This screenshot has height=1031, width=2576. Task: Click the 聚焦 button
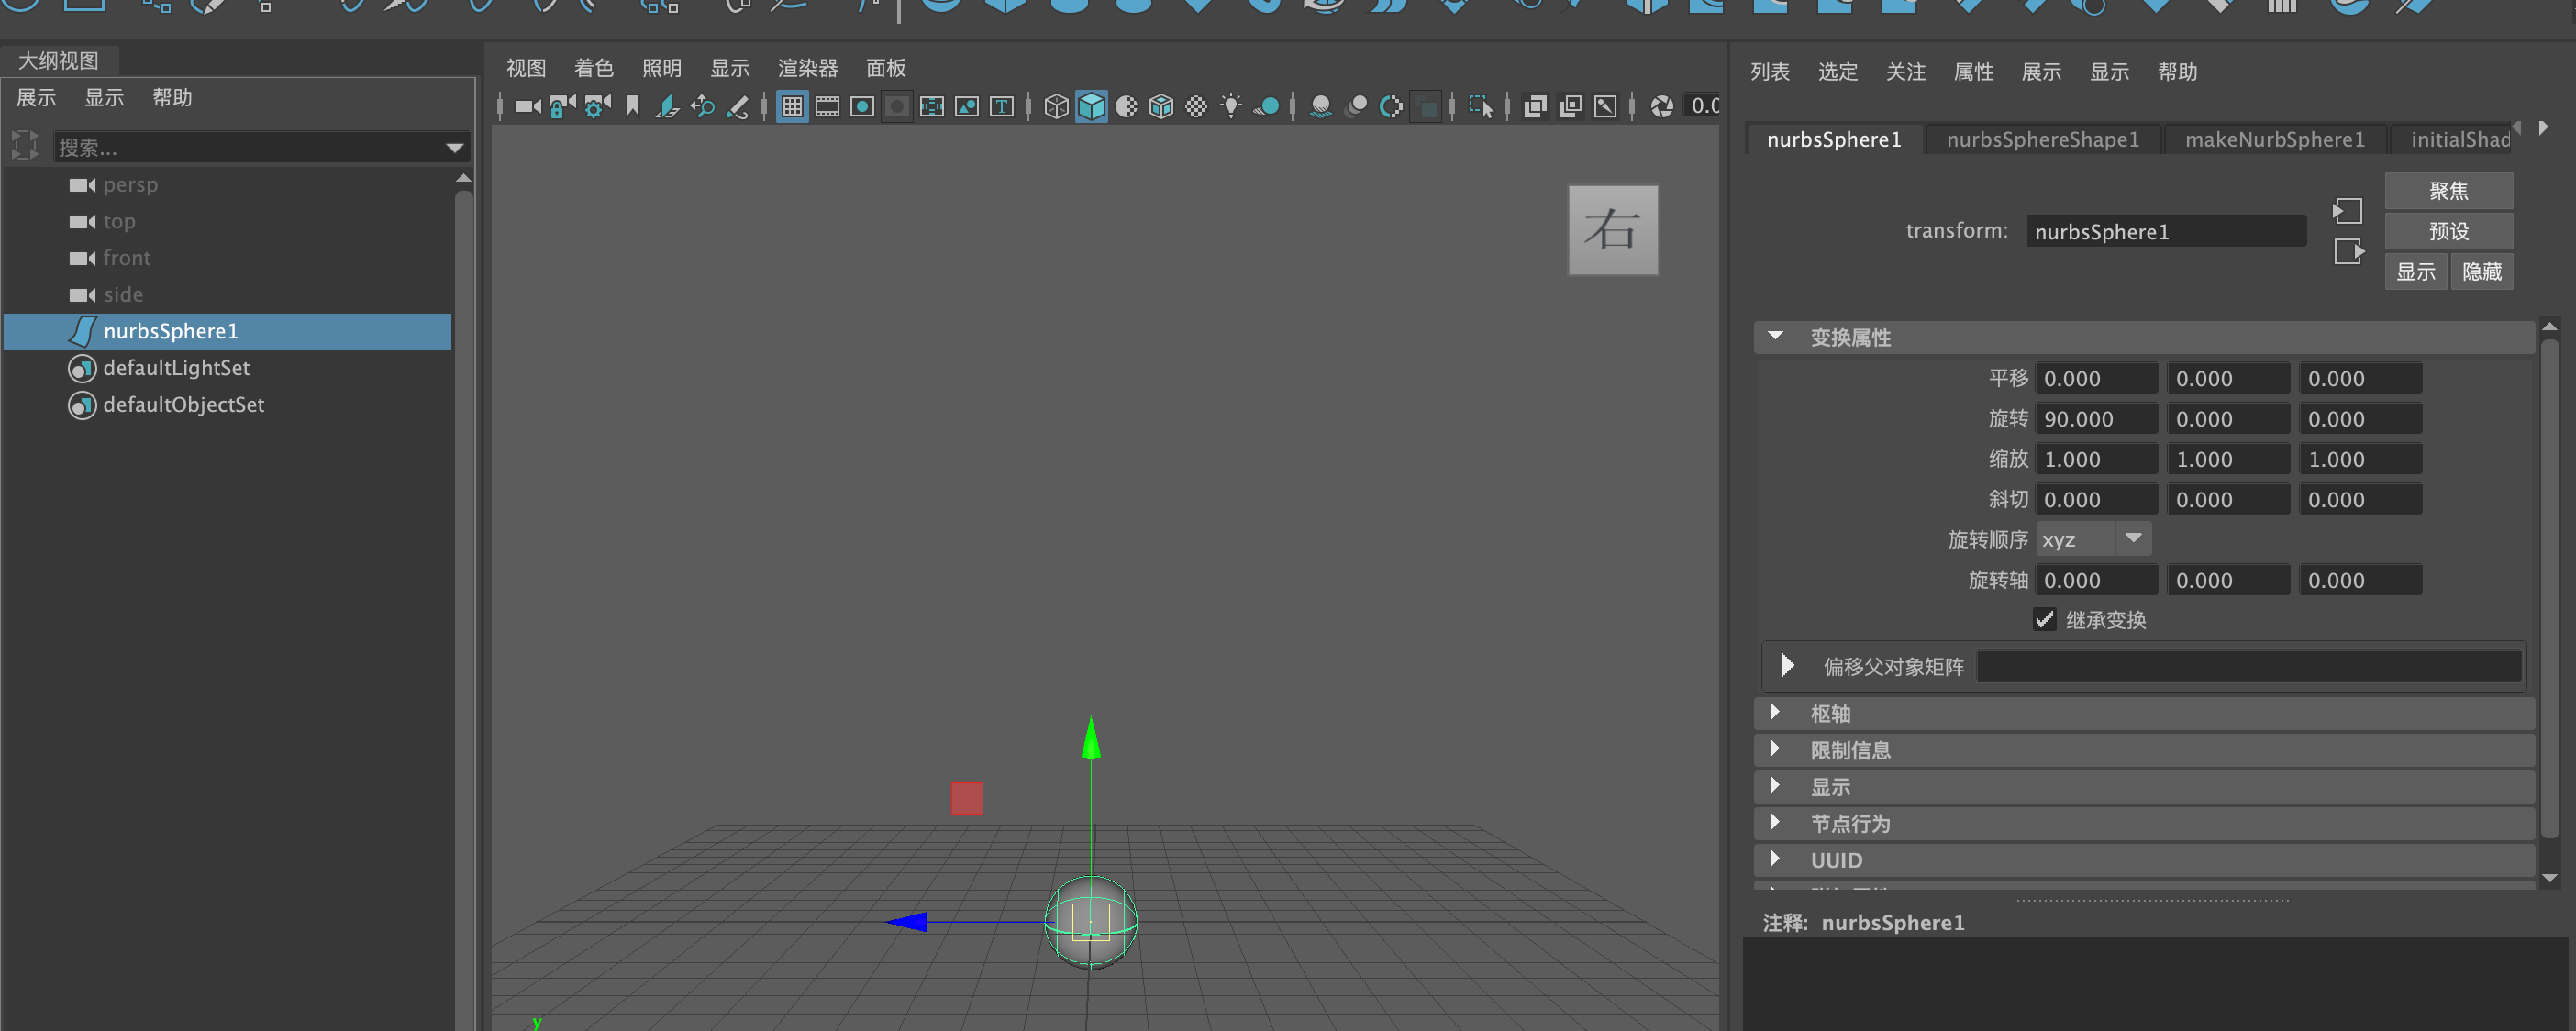point(2448,191)
